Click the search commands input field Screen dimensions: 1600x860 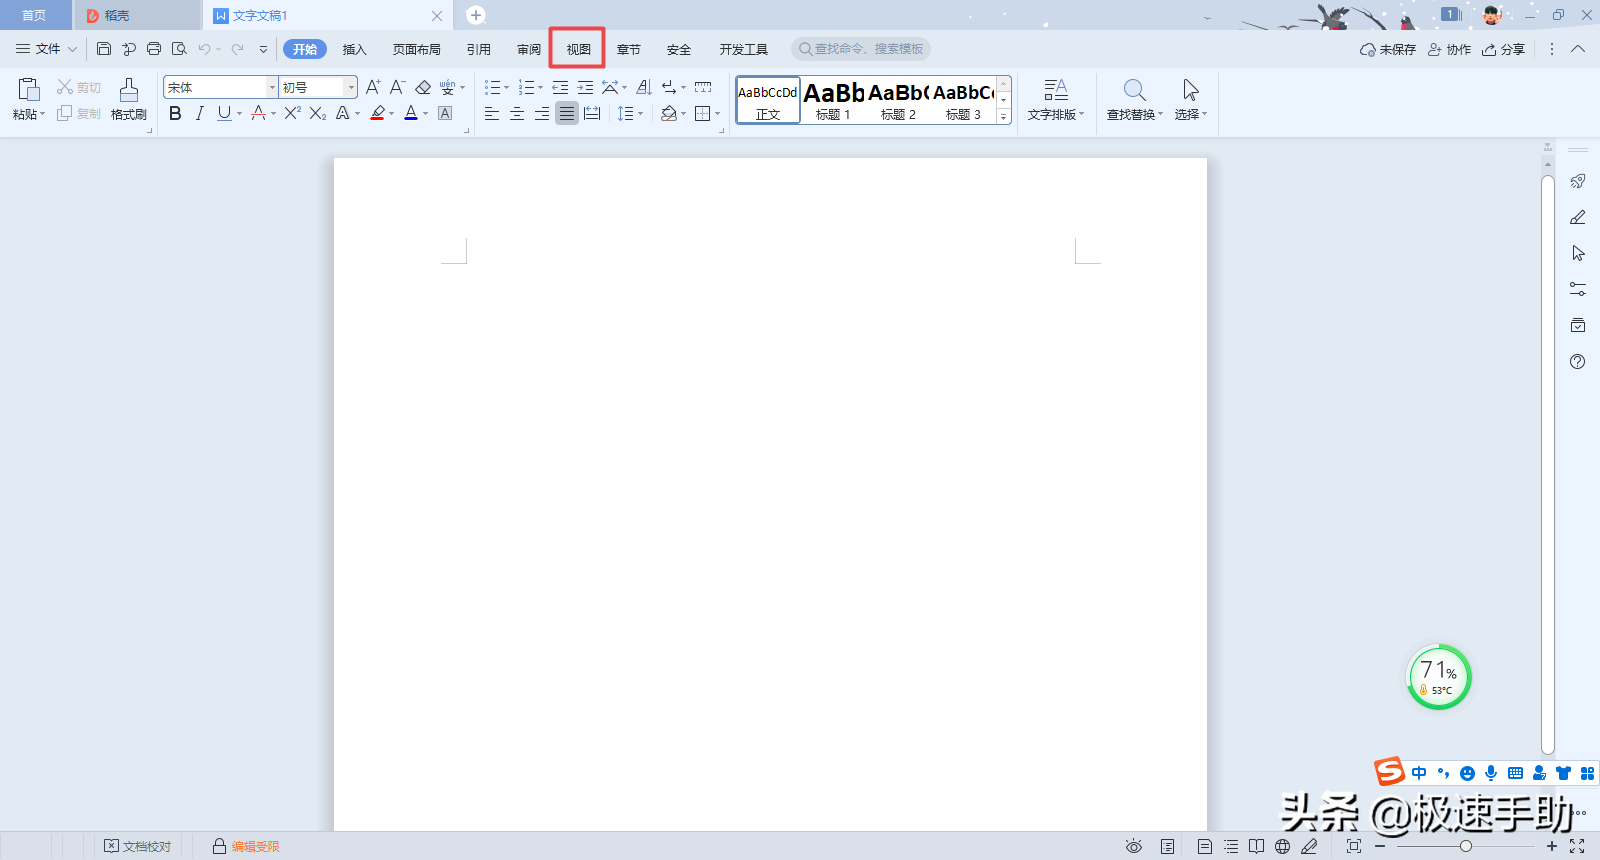tap(861, 49)
